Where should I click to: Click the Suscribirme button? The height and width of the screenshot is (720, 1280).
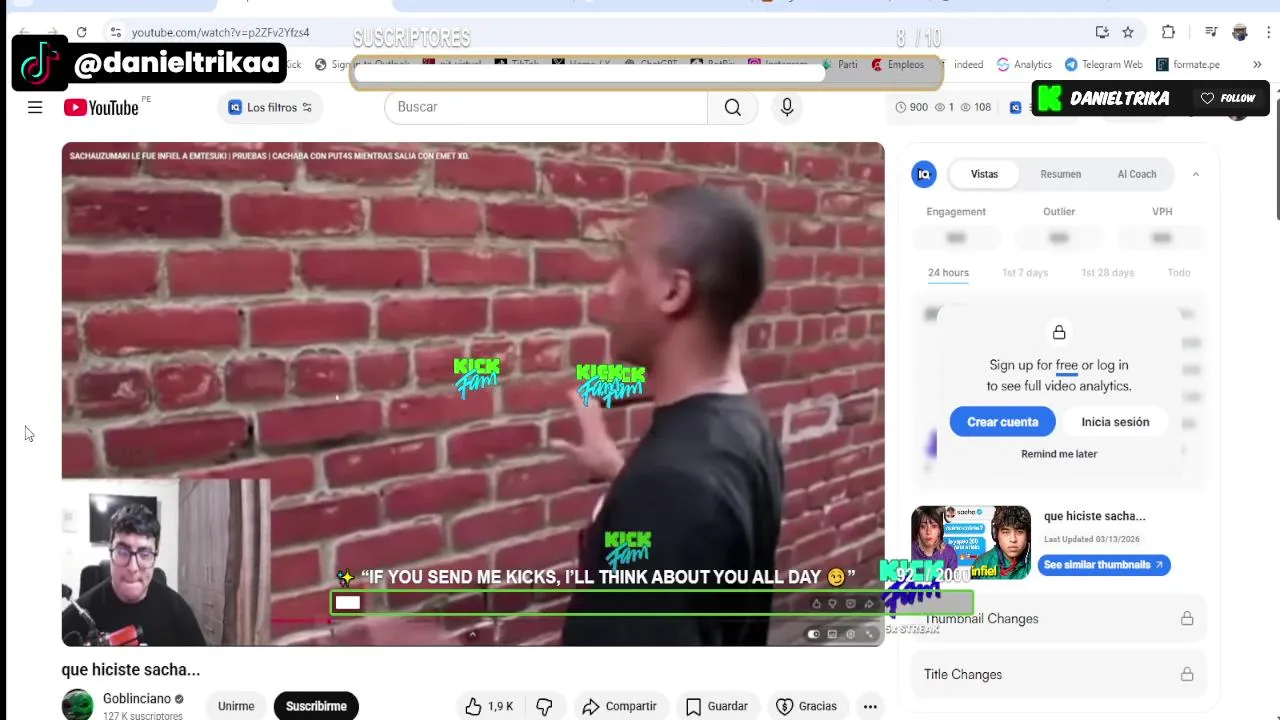(316, 706)
